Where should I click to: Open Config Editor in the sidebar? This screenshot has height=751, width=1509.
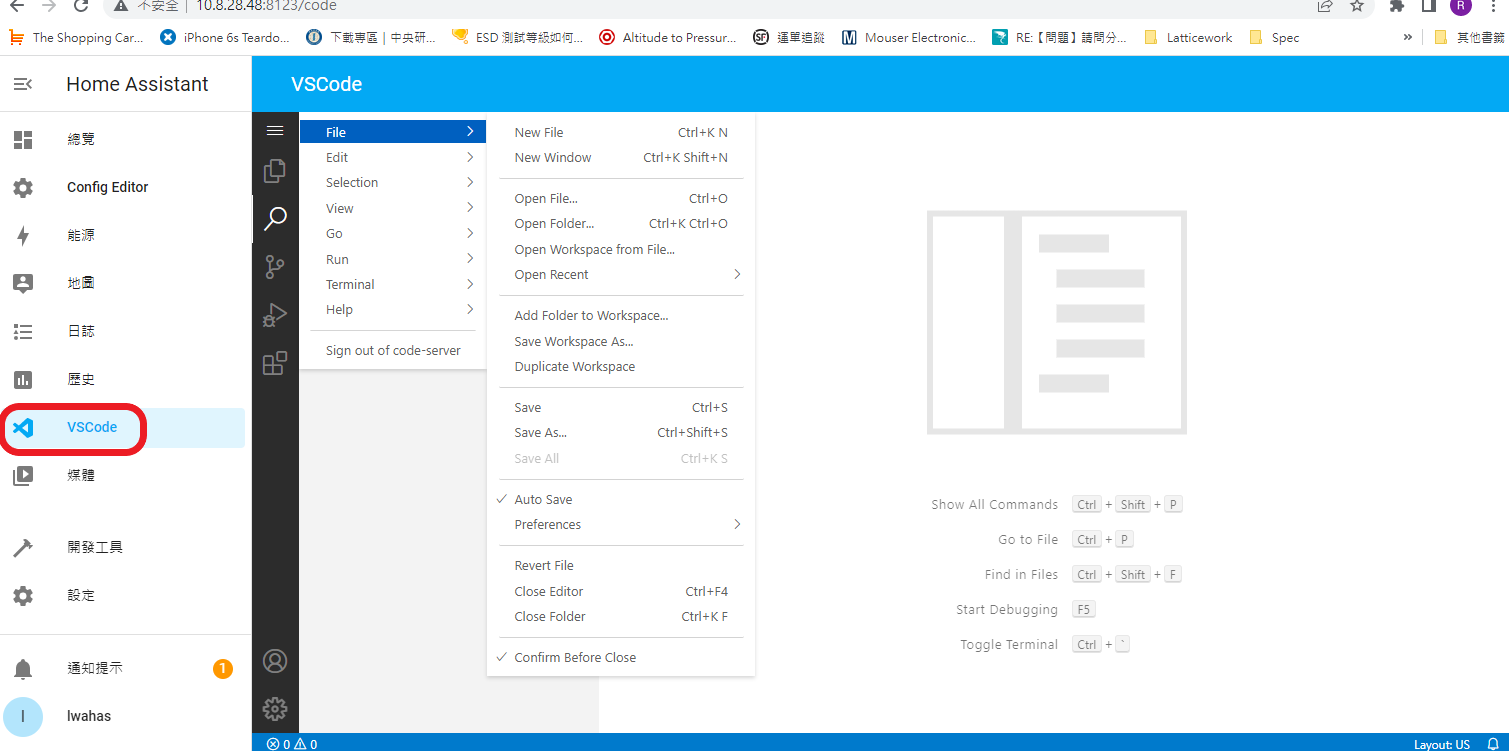[125, 187]
